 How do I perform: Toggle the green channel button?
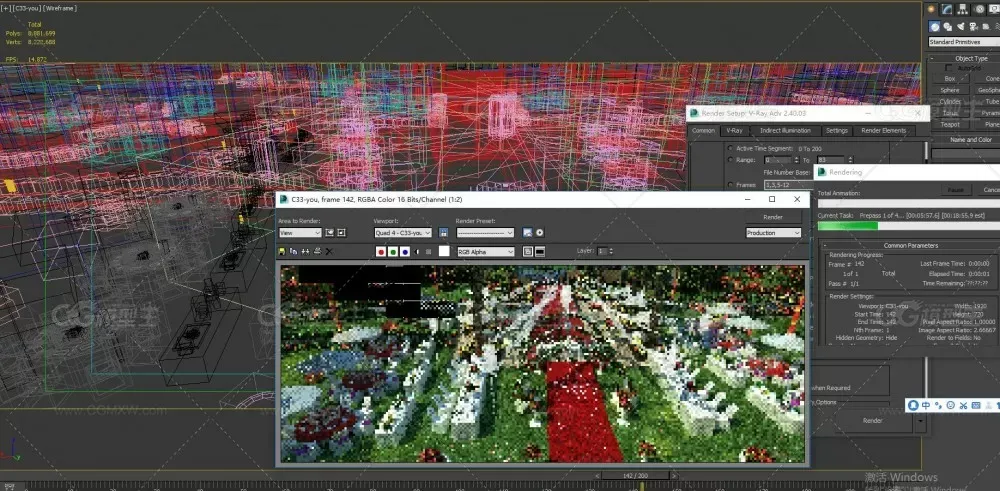(393, 252)
